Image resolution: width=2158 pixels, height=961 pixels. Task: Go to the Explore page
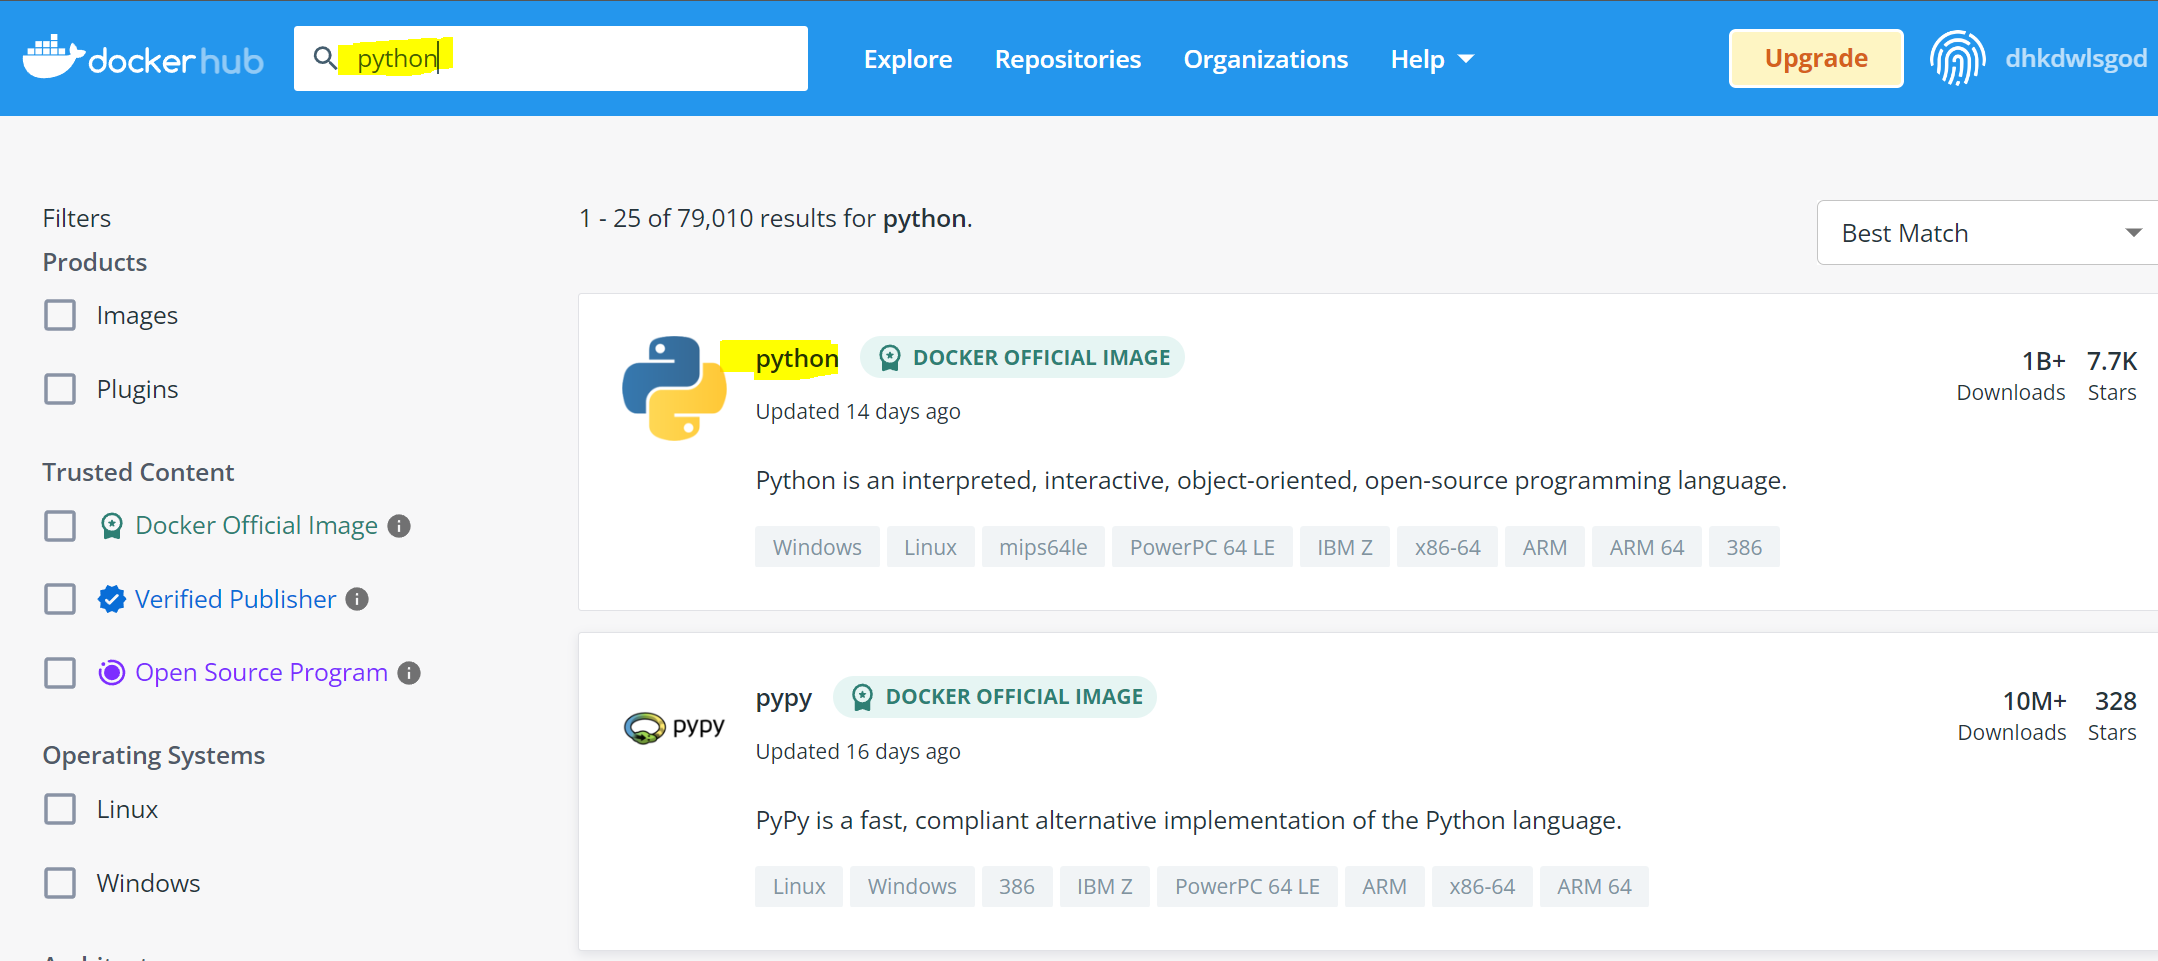pos(908,59)
